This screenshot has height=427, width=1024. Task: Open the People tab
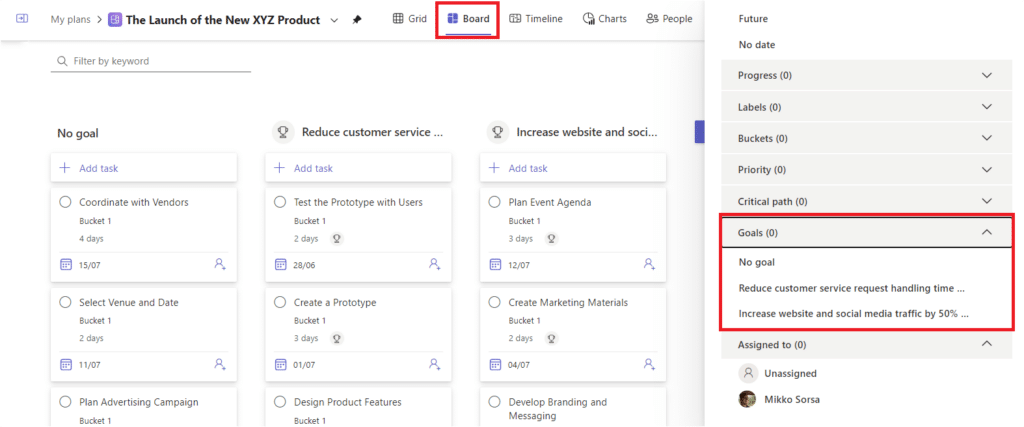(669, 19)
